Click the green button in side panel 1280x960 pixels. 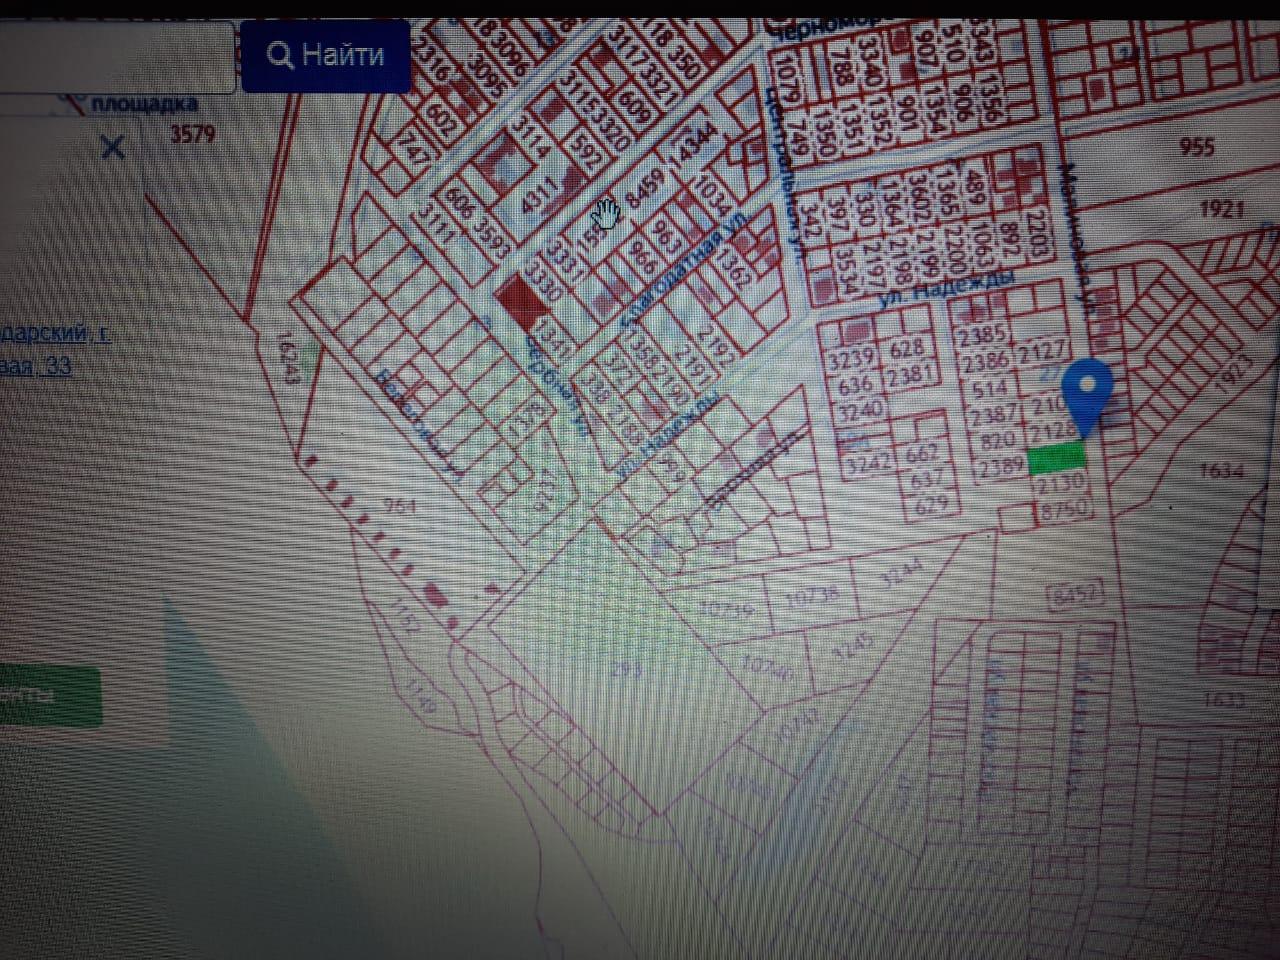click(x=50, y=696)
